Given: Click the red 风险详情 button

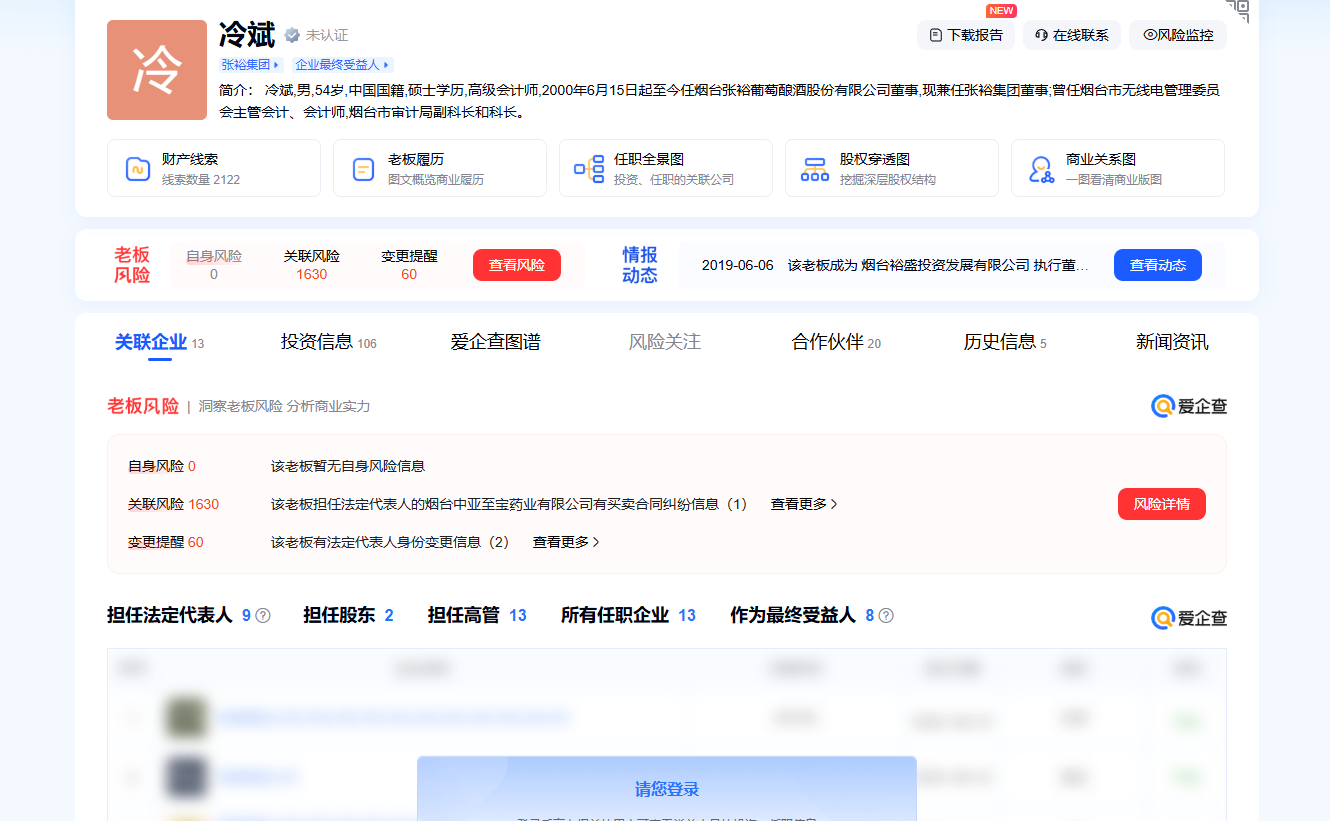Looking at the screenshot, I should pos(1162,504).
